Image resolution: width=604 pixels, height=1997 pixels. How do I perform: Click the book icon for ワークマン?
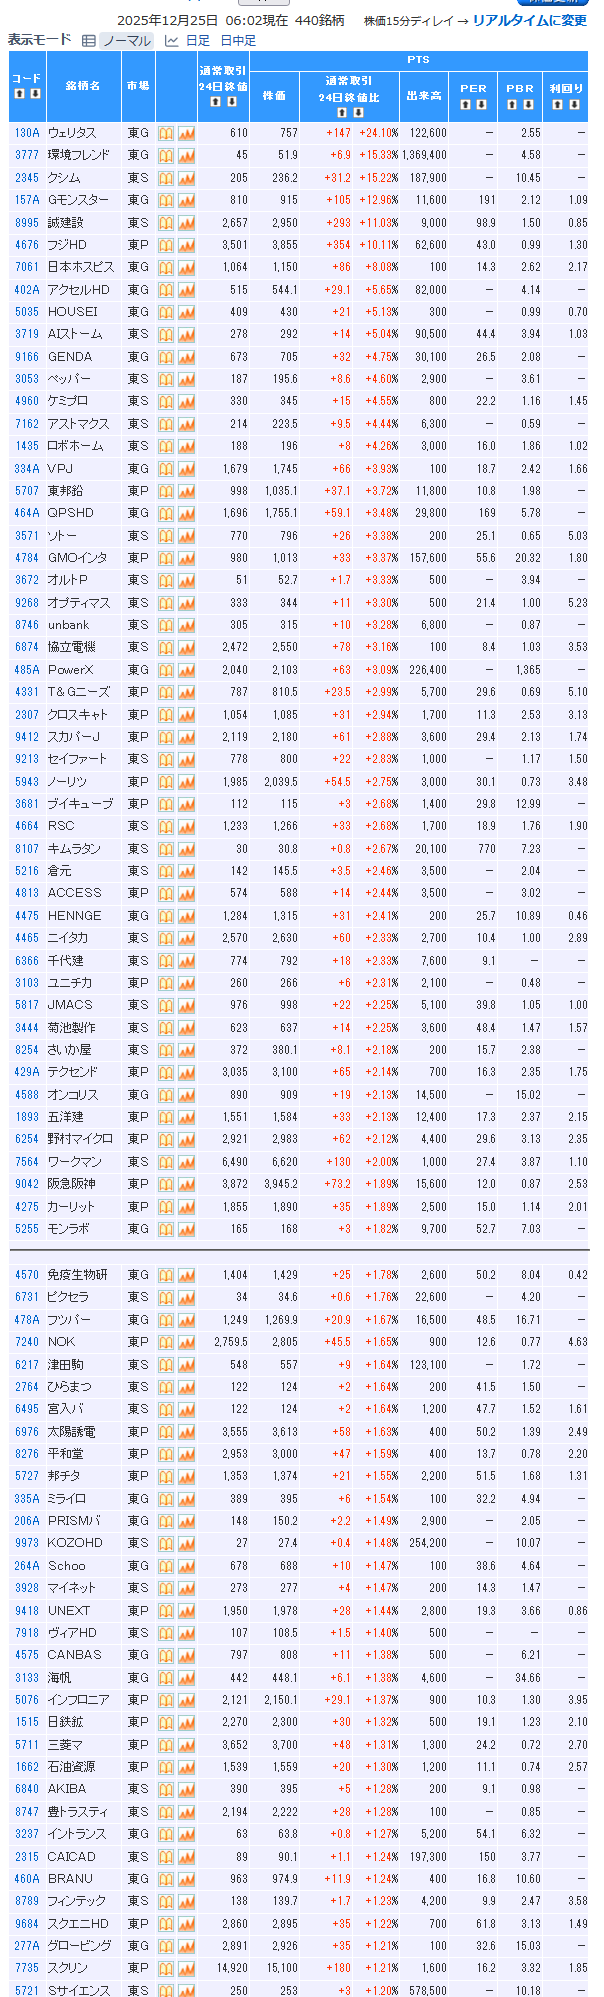(166, 1162)
